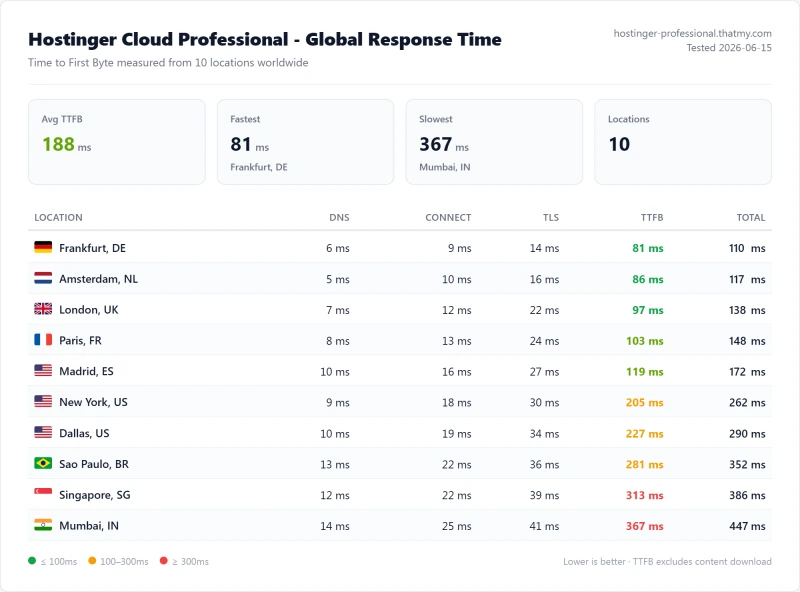Click the 103 ms TTFB value
800x592 pixels.
pyautogui.click(x=645, y=341)
